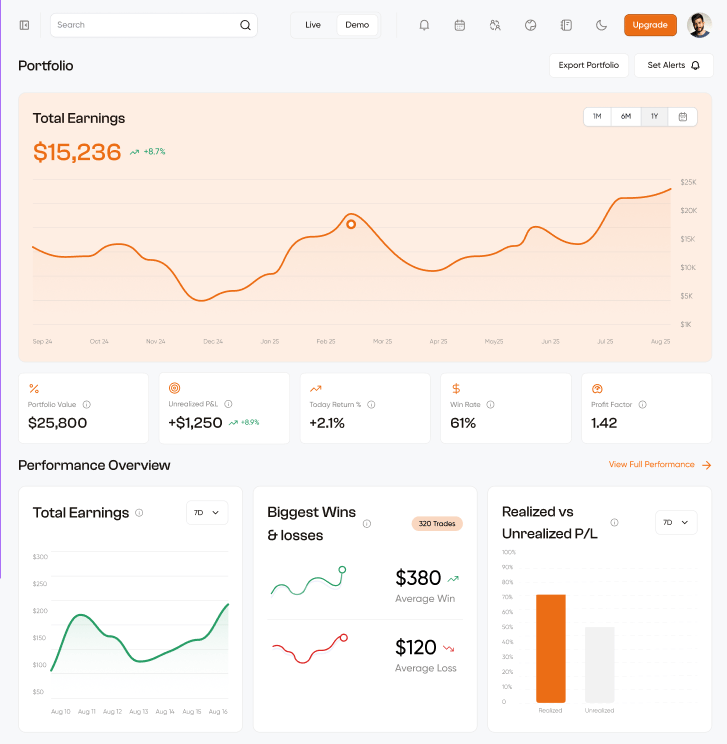This screenshot has width=727, height=744.
Task: Click the arrow next to View Full Performance
Action: coord(707,465)
